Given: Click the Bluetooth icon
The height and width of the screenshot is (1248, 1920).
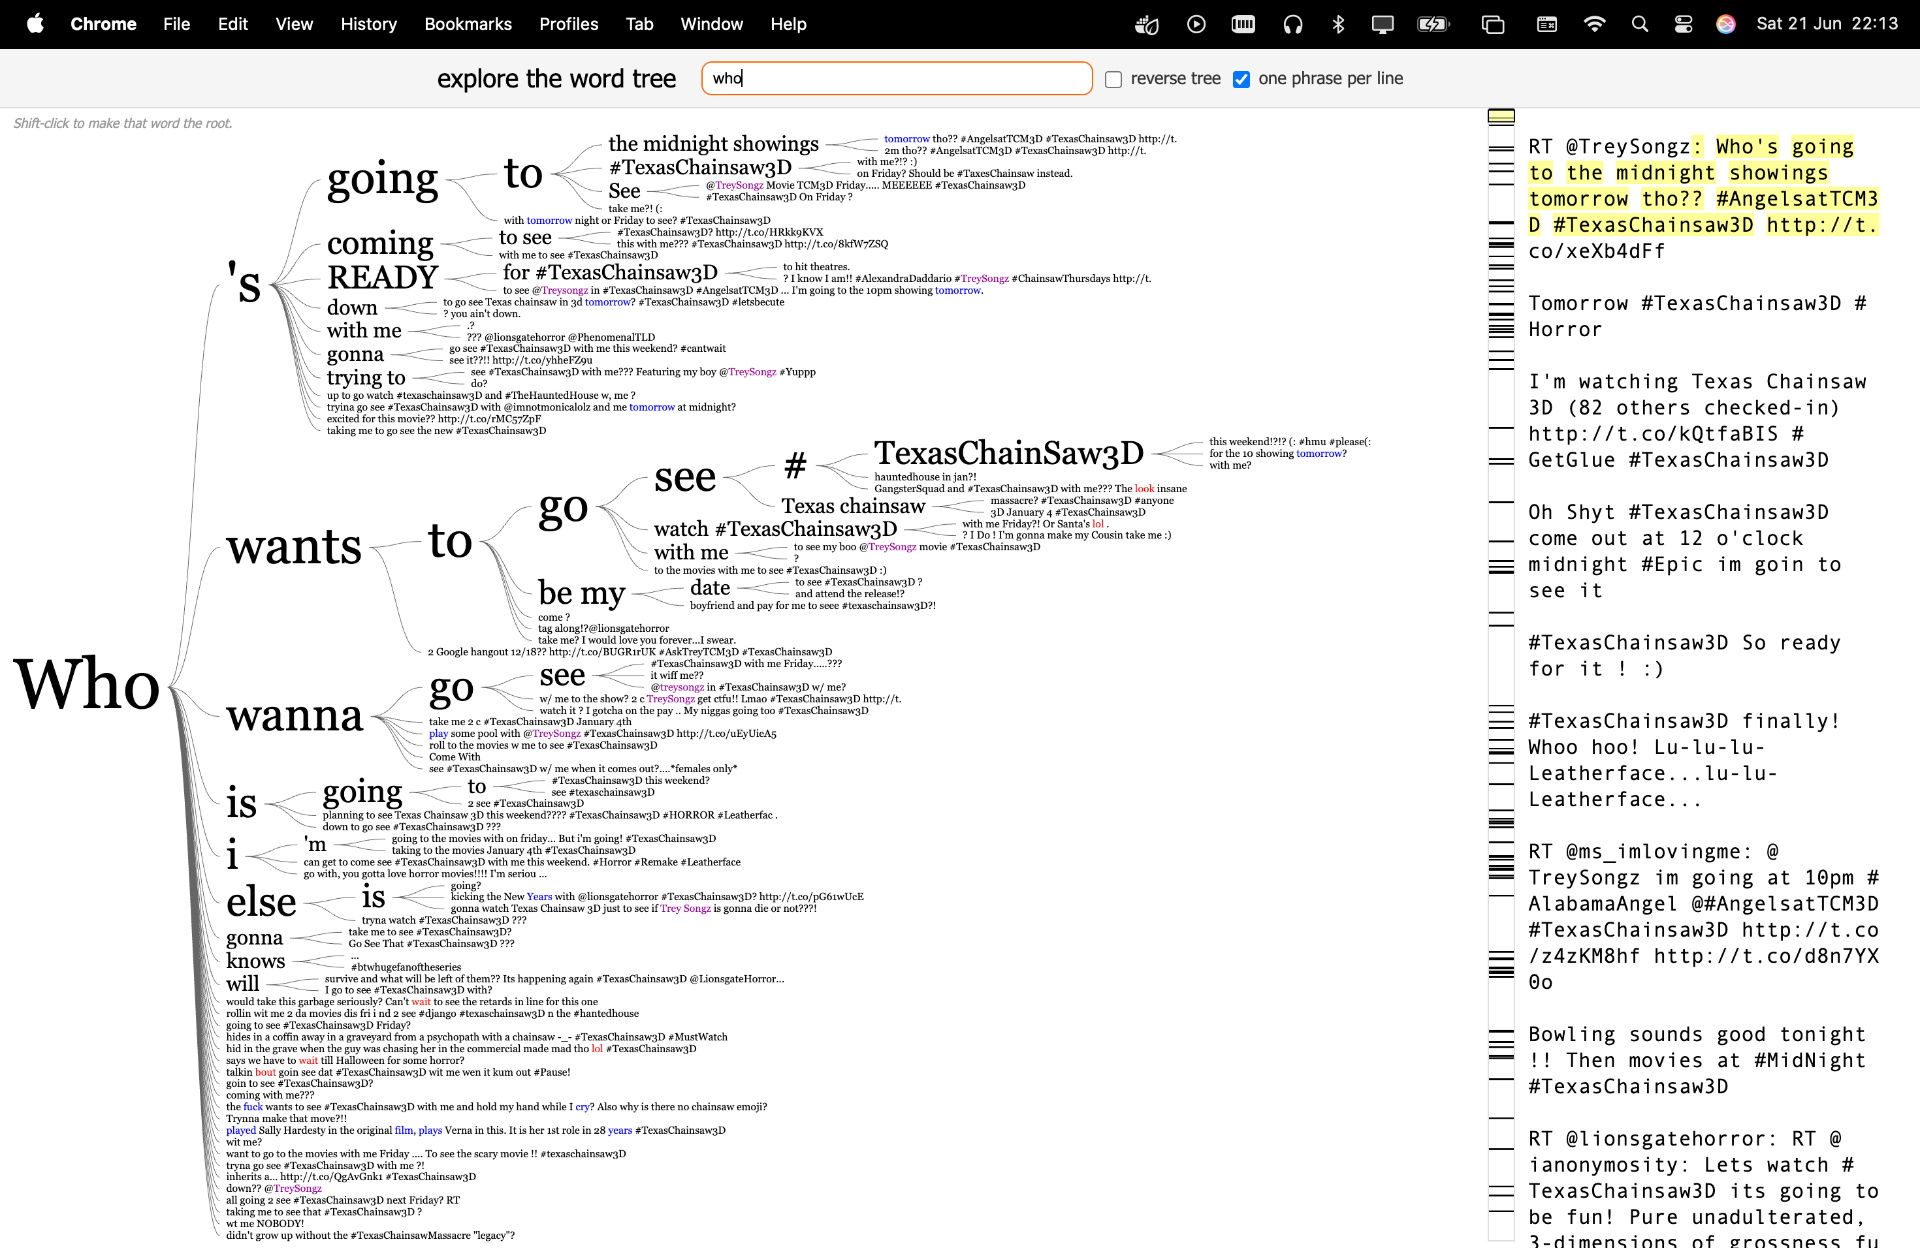Looking at the screenshot, I should (x=1338, y=24).
